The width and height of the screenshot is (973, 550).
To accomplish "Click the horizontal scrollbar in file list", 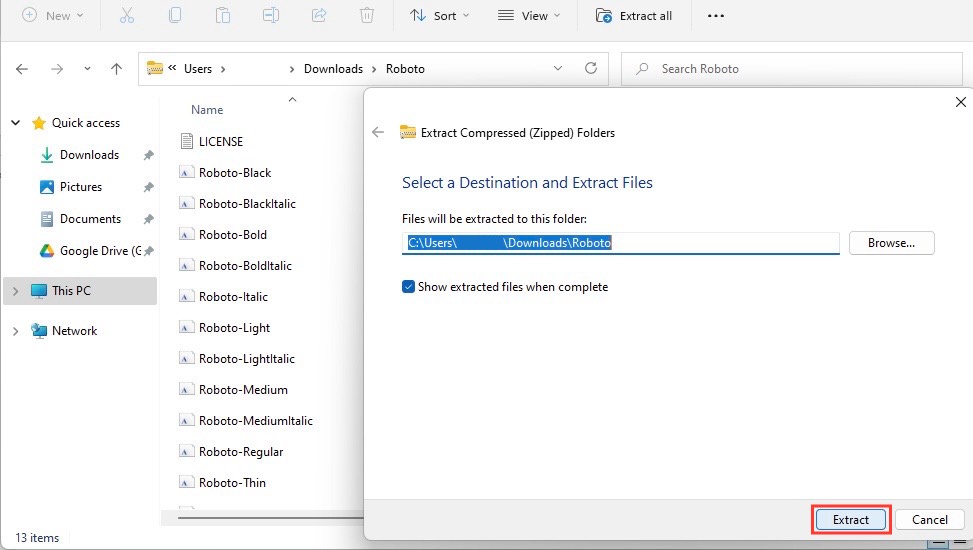I will click(x=271, y=516).
